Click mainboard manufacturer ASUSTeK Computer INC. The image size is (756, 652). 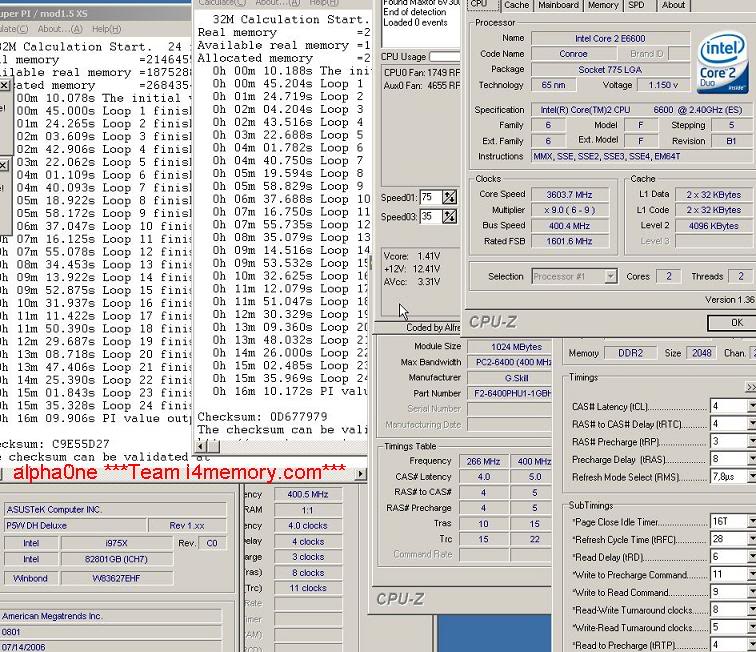115,510
